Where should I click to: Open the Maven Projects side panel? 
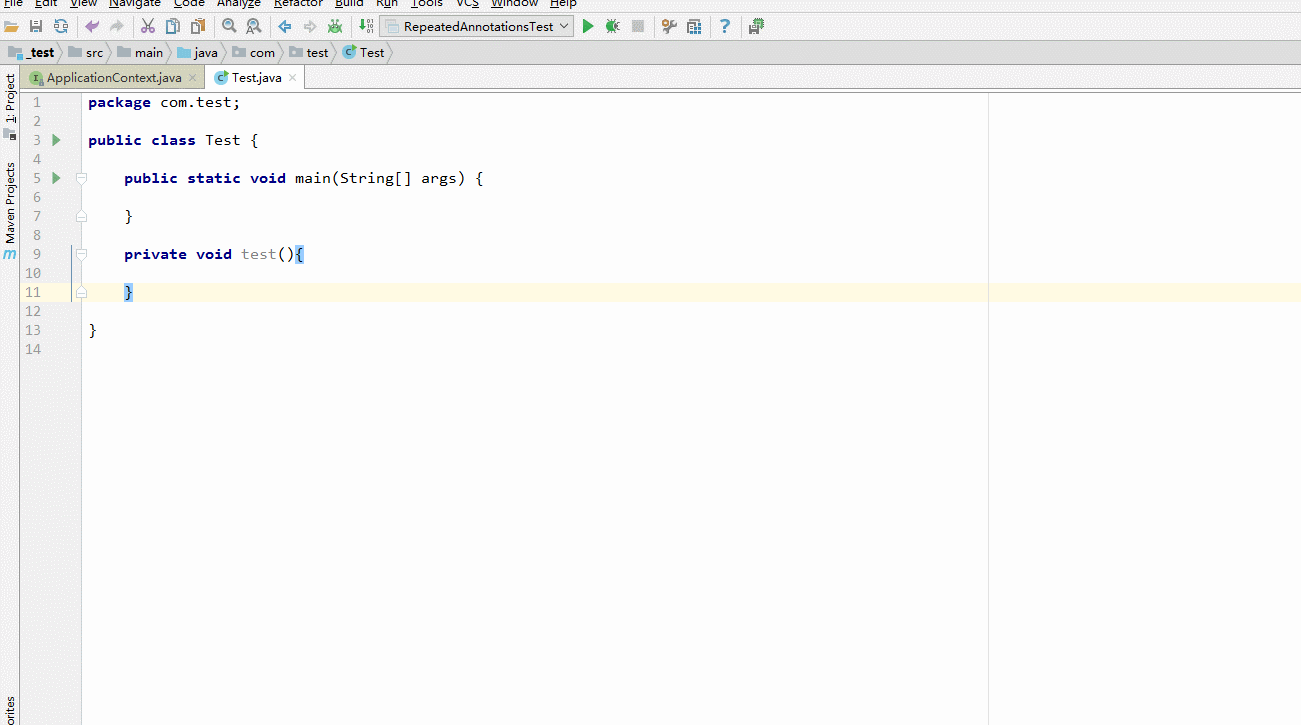11,203
